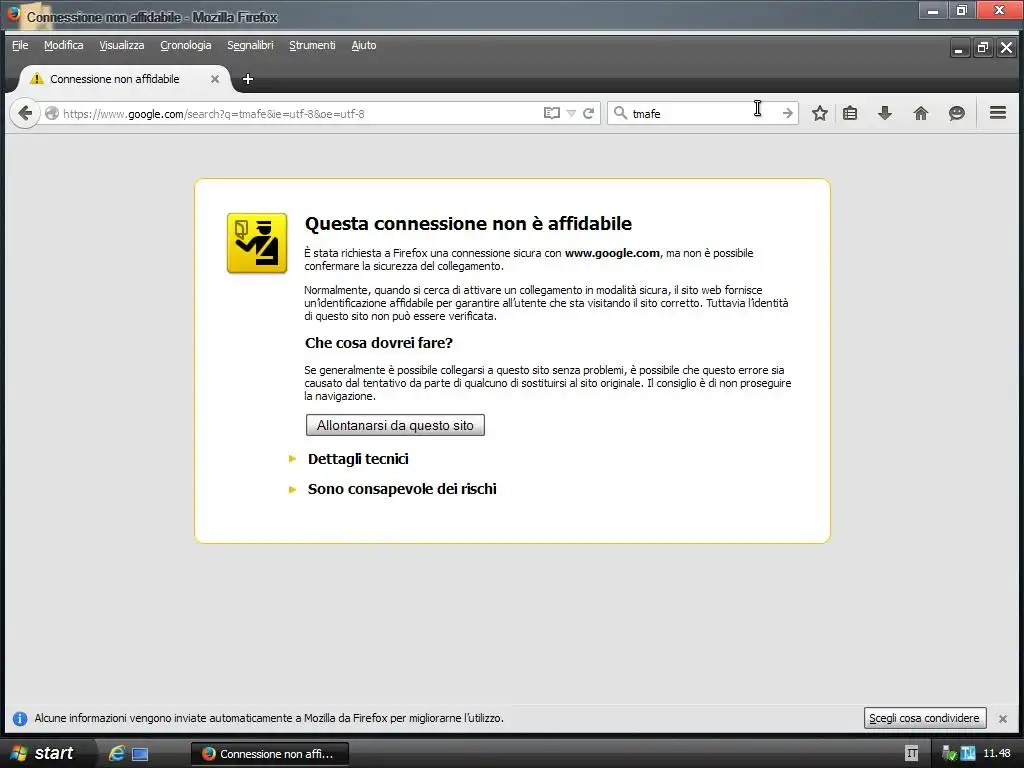Screen dimensions: 1024x768
Task: Click the IT language bar indicator
Action: [912, 754]
